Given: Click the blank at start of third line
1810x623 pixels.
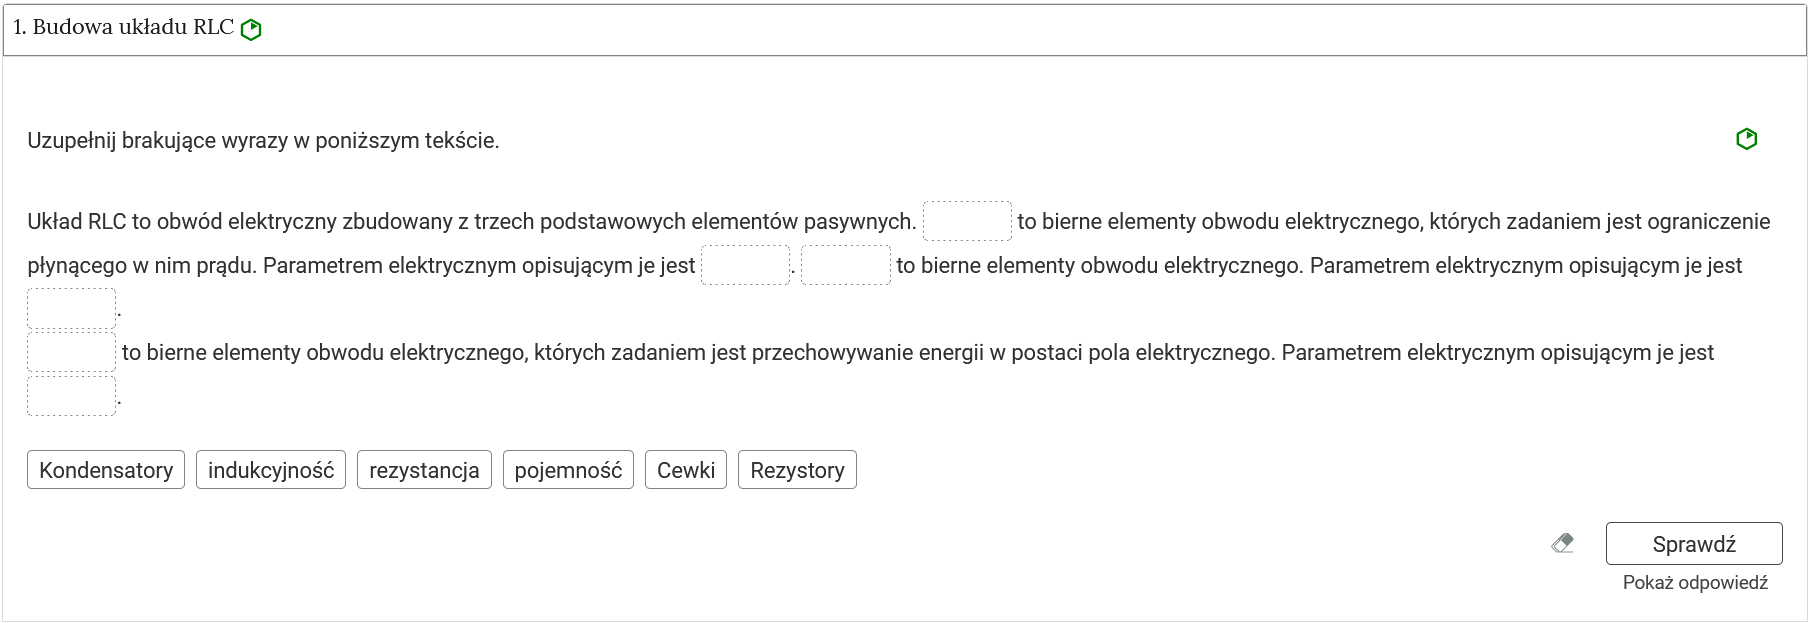Looking at the screenshot, I should [71, 308].
